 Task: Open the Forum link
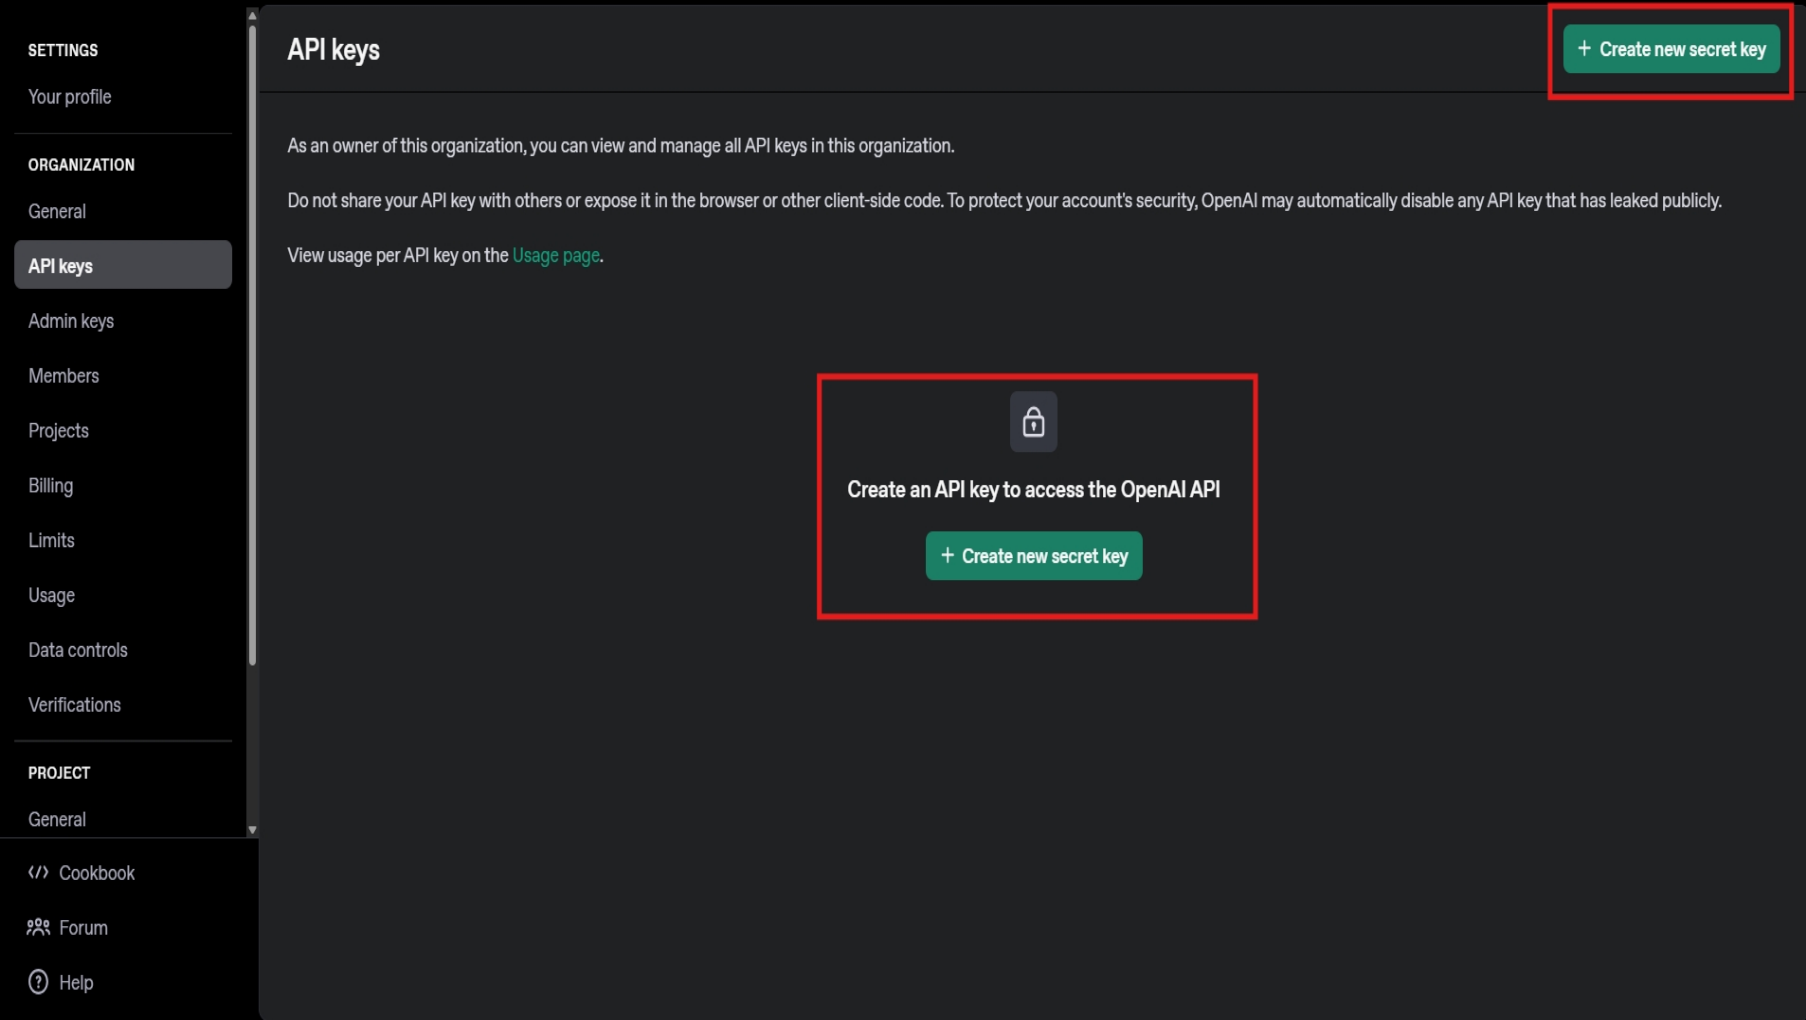(83, 928)
